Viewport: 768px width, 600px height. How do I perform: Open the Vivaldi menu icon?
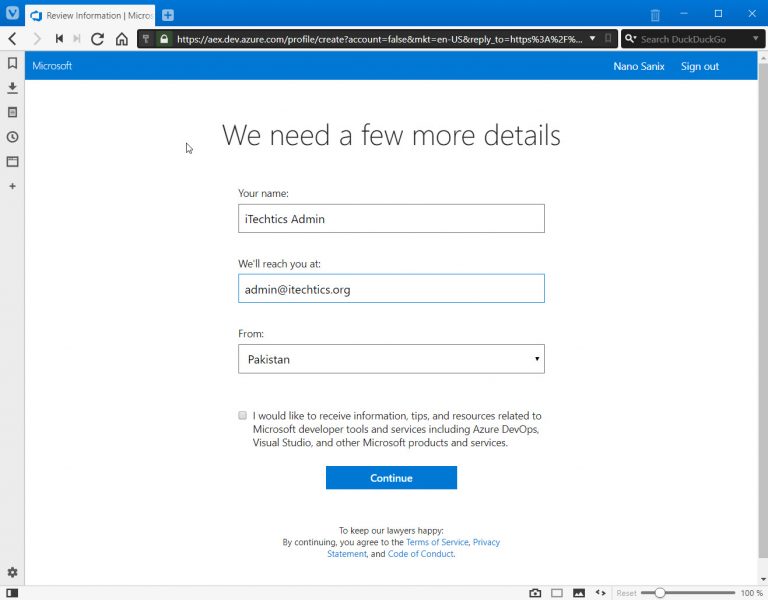pos(12,13)
